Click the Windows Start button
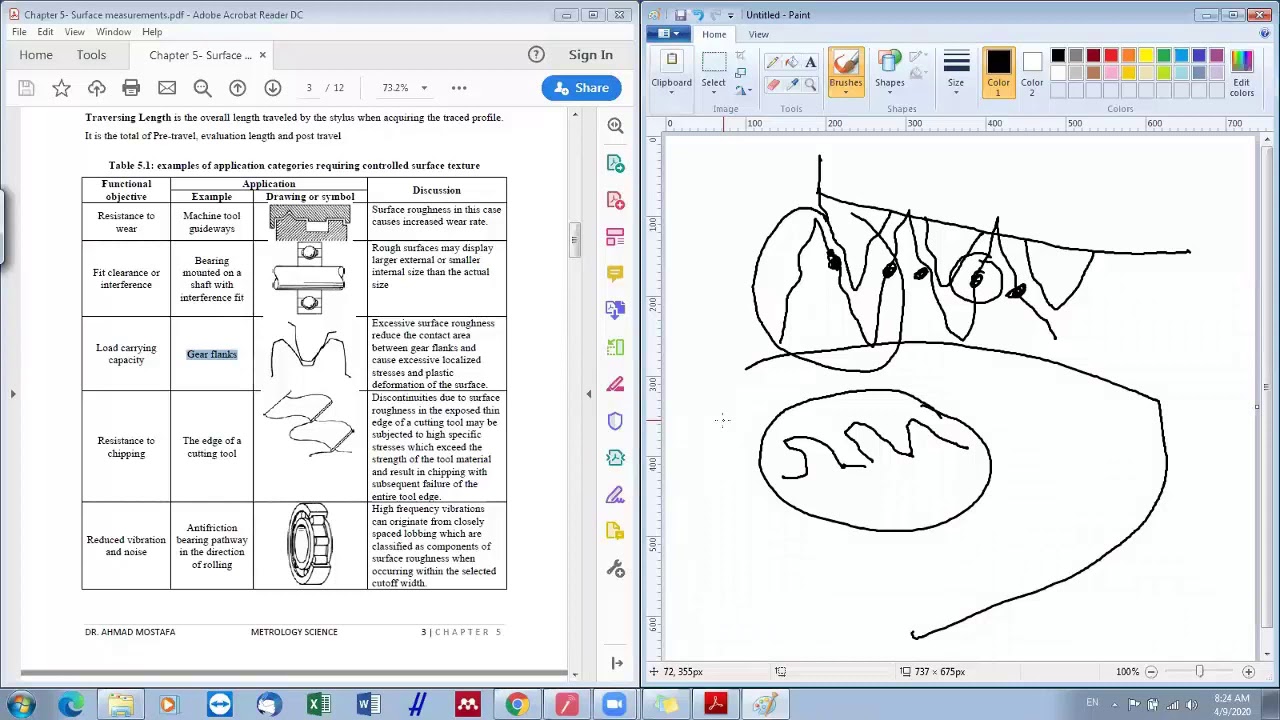 click(x=21, y=705)
